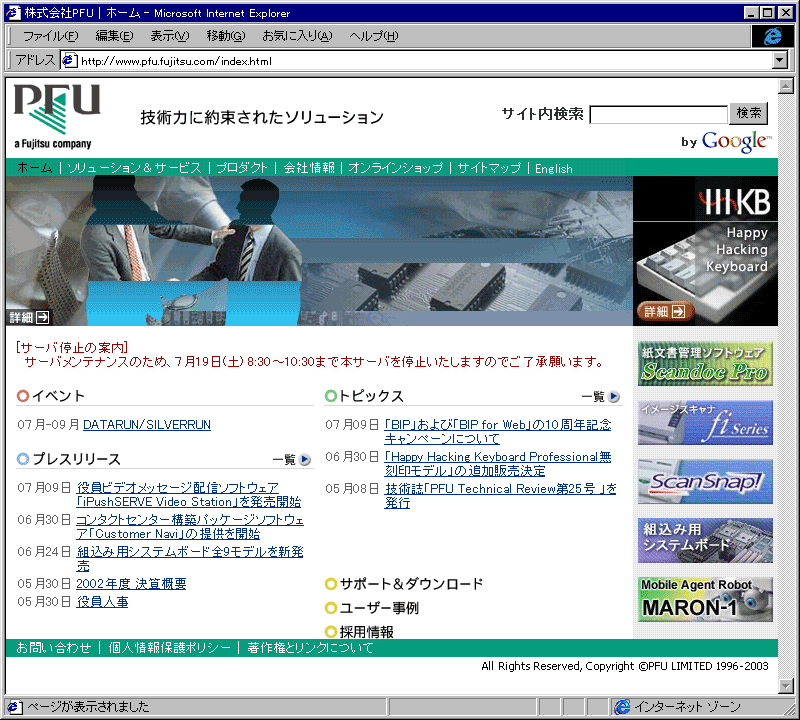This screenshot has height=720, width=800.
Task: Open オンラインショップ in navigation bar
Action: coord(395,168)
